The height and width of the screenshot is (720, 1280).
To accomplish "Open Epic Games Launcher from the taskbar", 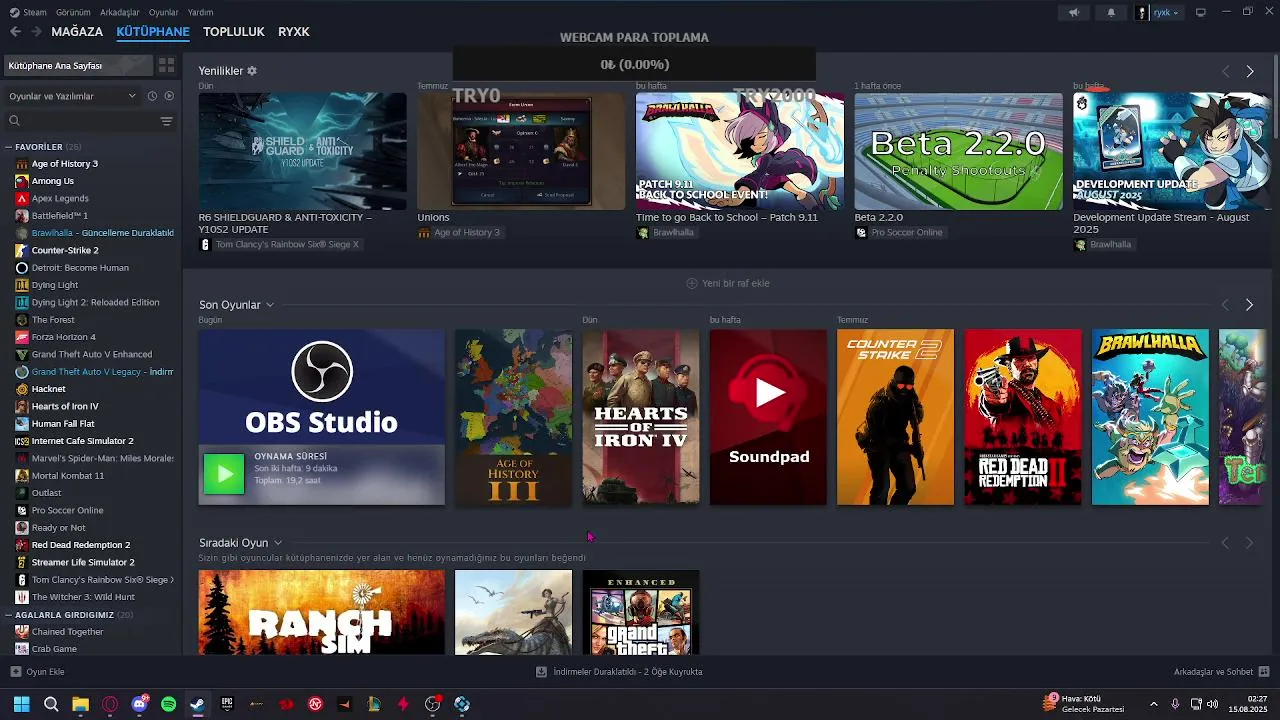I will [227, 704].
